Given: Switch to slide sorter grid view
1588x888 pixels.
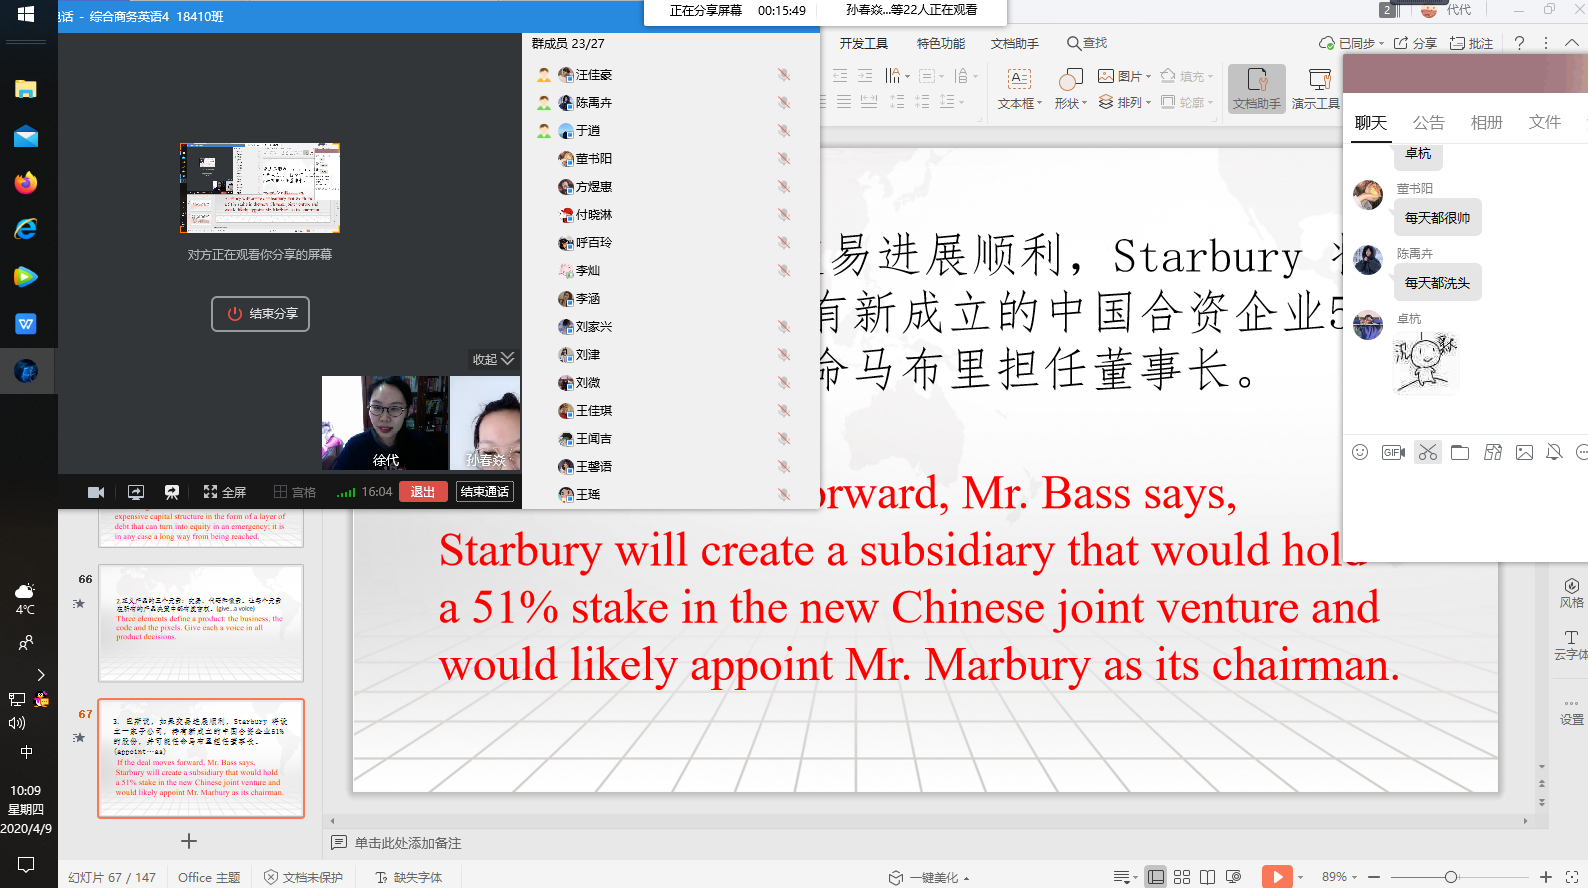Looking at the screenshot, I should pos(1182,877).
